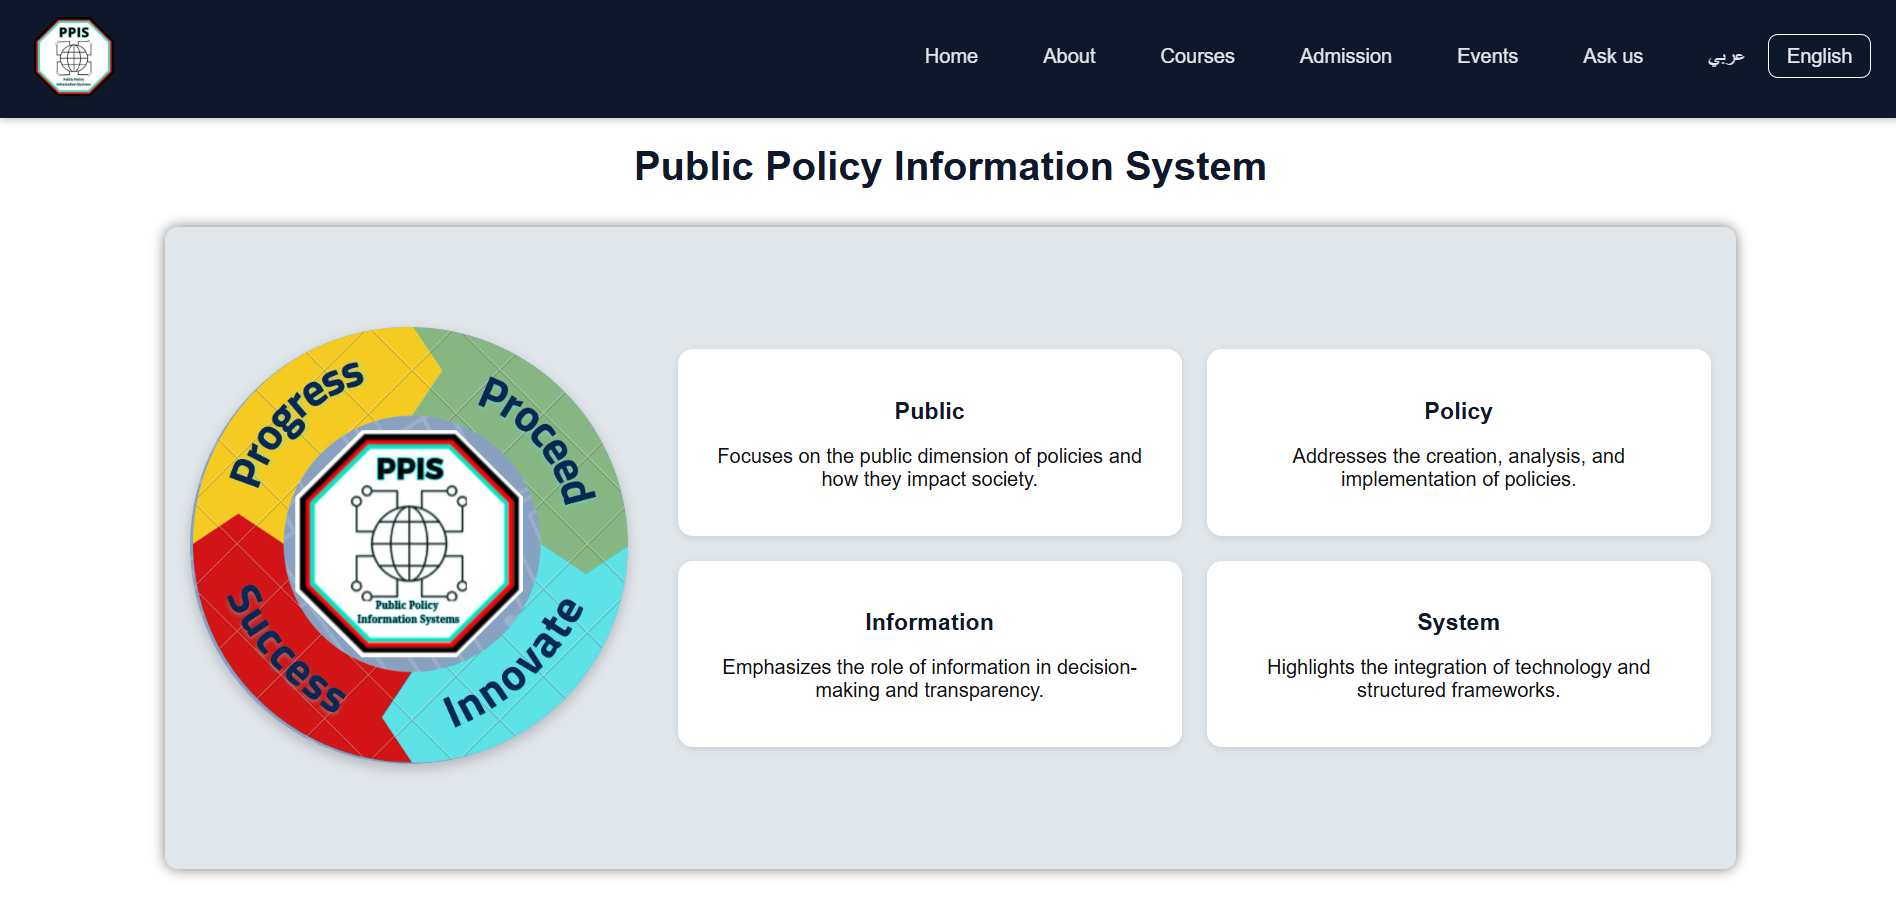Navigate to the Admission page
The image size is (1896, 911).
pyautogui.click(x=1345, y=56)
